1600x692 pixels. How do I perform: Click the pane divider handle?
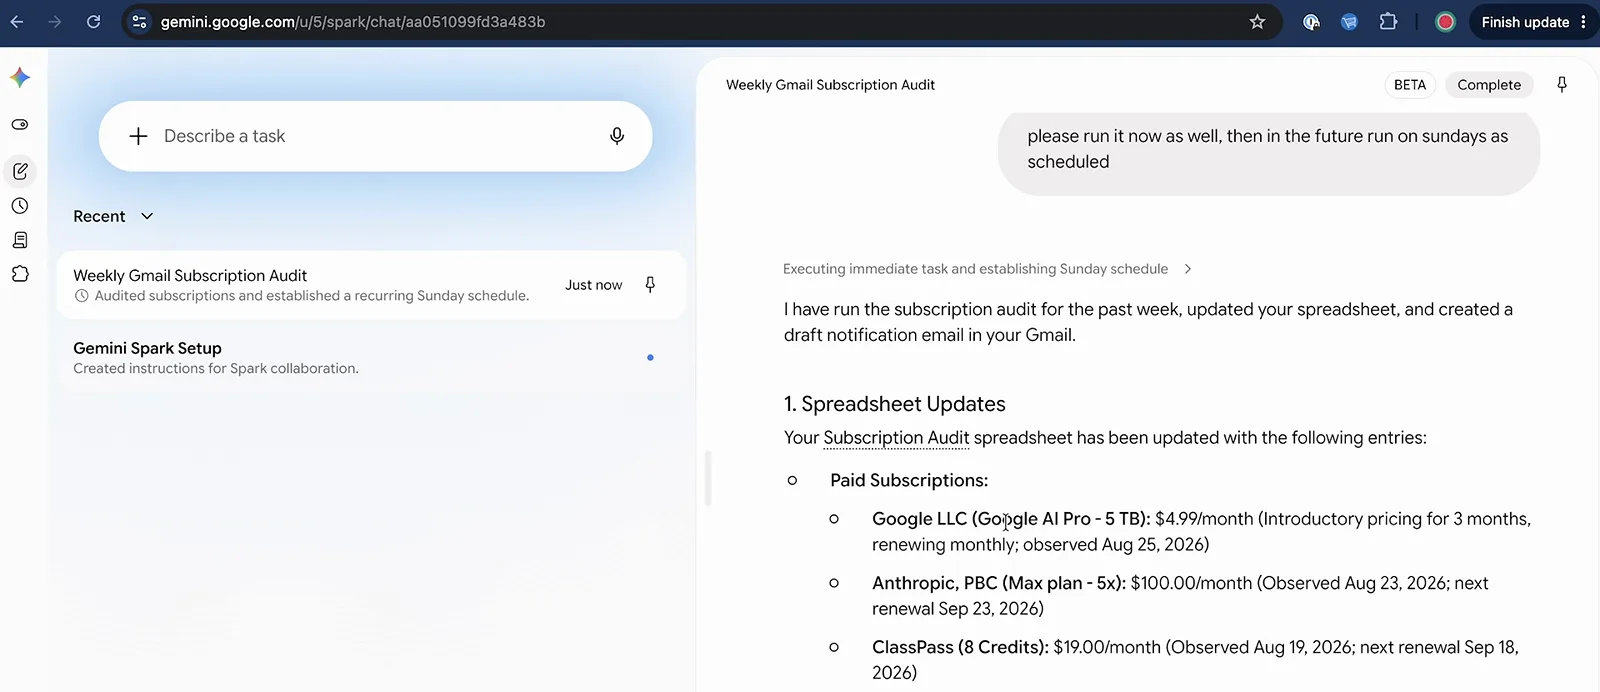tap(708, 478)
